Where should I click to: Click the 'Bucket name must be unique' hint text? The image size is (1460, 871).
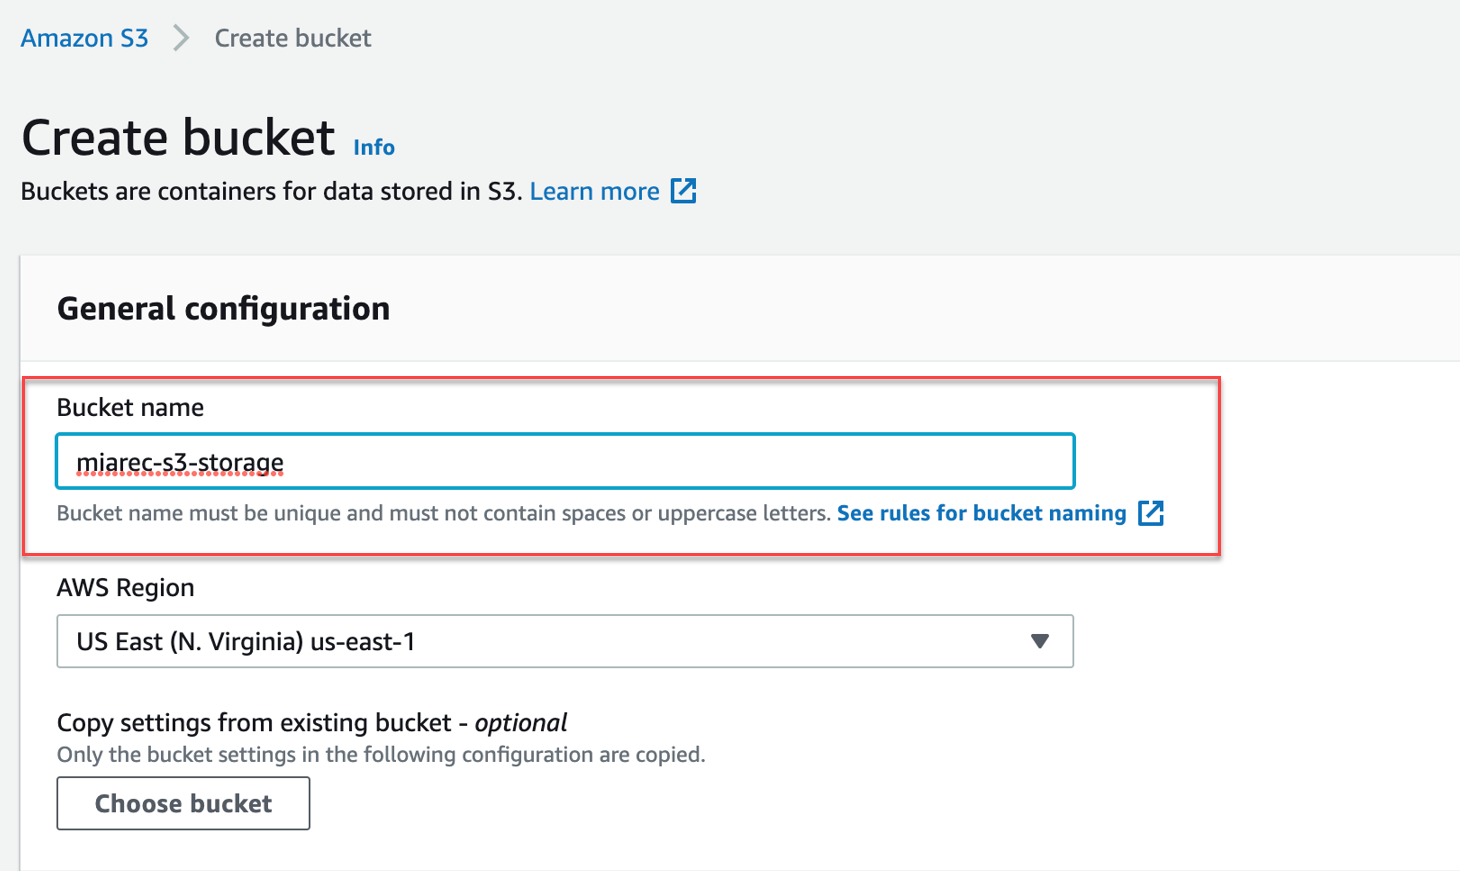coord(443,513)
